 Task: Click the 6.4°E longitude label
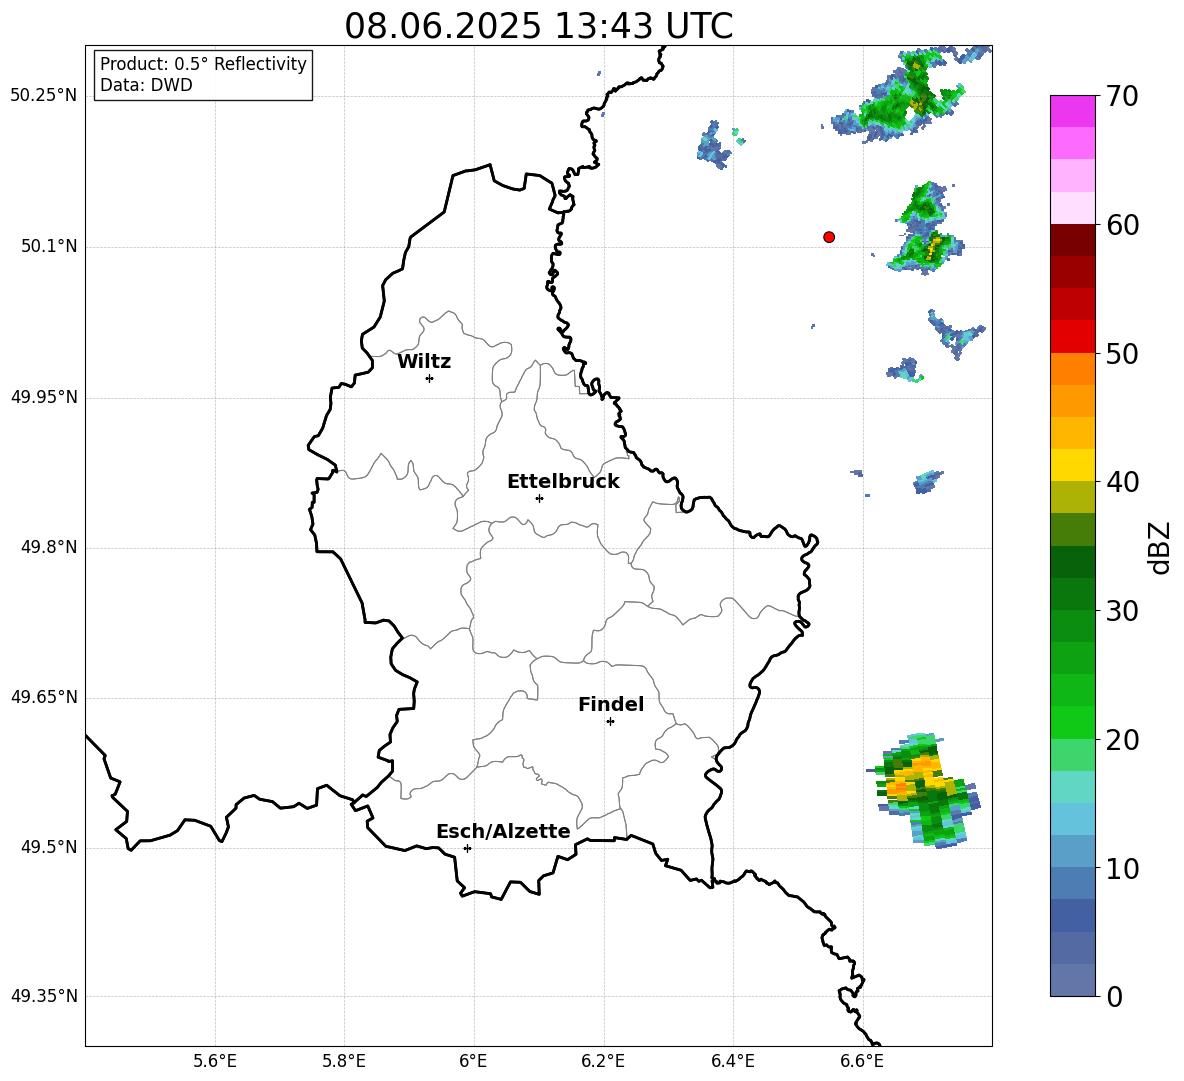pos(732,1061)
